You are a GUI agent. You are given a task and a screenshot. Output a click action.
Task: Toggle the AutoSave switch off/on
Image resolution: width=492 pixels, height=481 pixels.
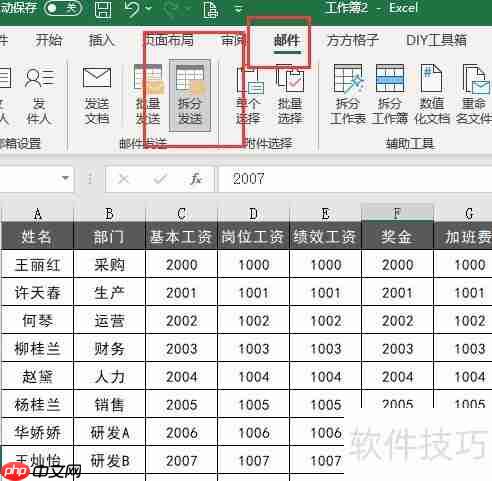tap(64, 8)
